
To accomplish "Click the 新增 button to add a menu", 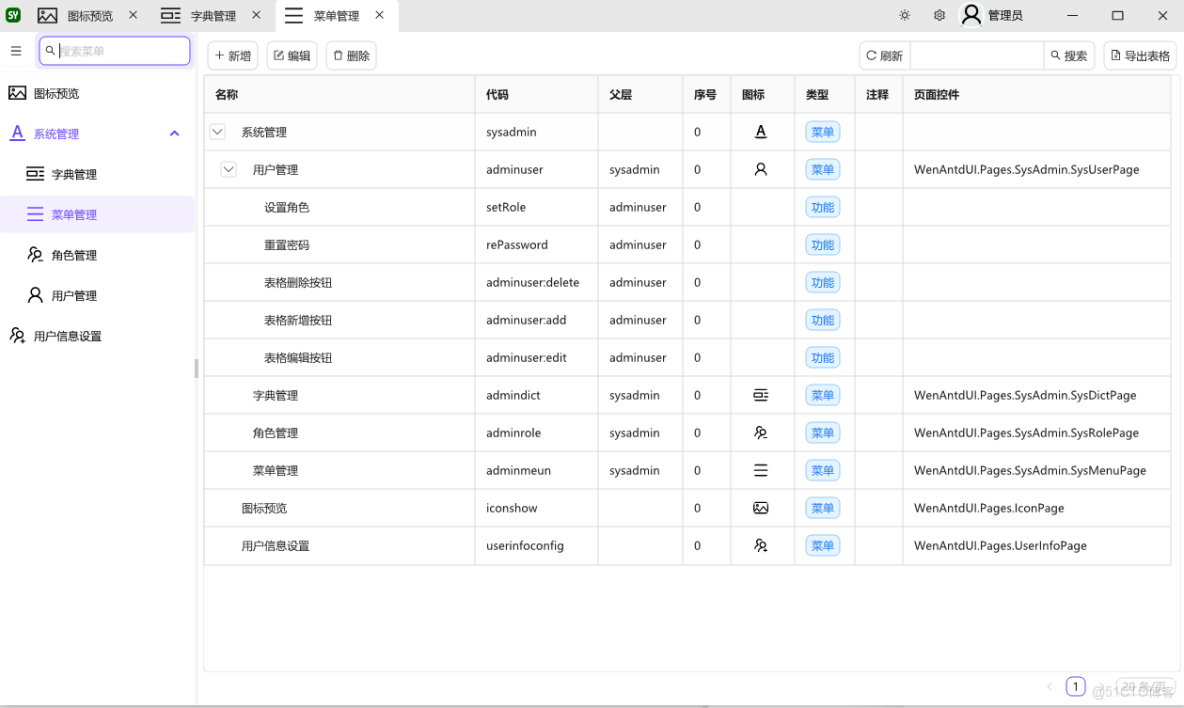I will pyautogui.click(x=232, y=55).
